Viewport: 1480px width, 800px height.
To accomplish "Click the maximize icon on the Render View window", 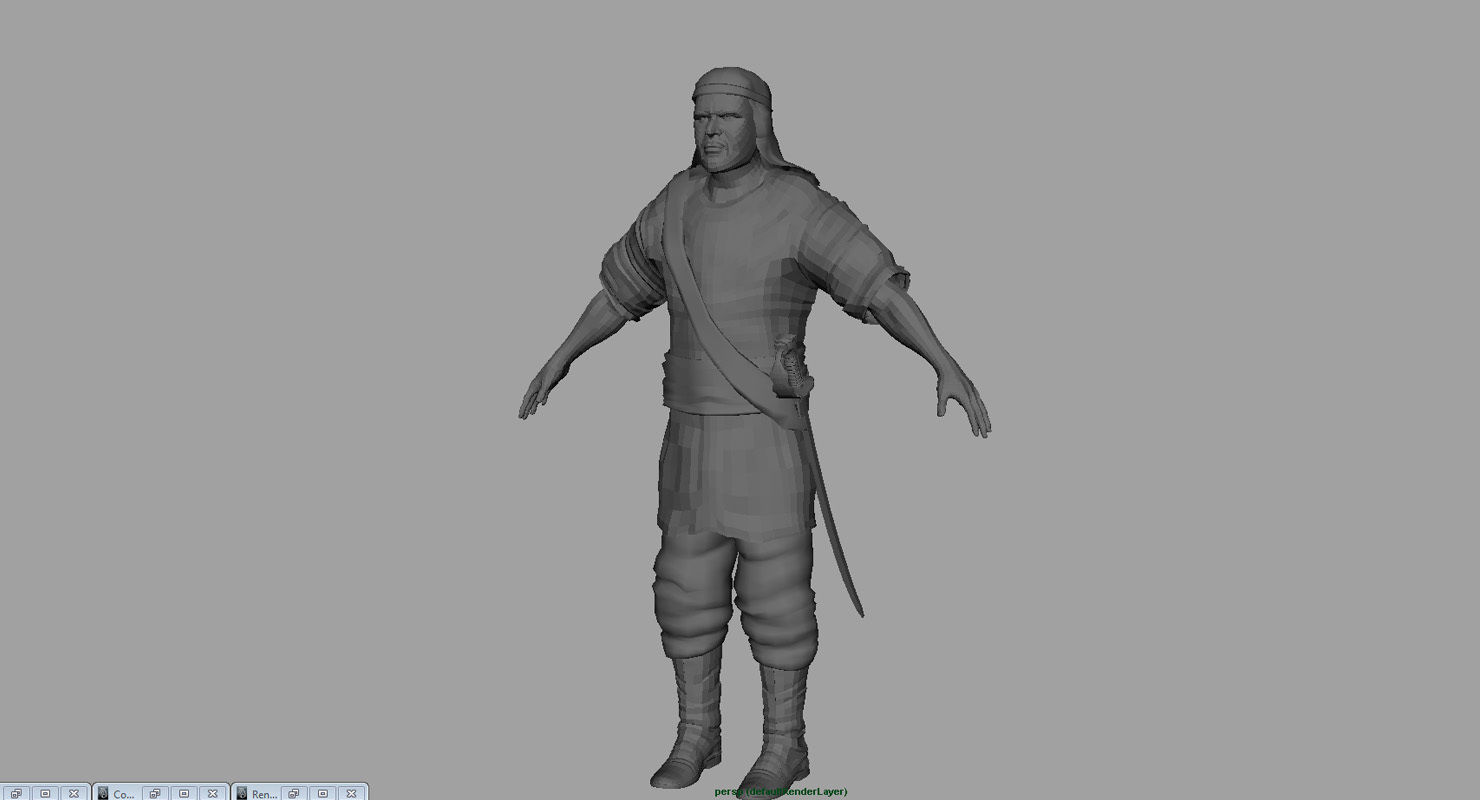I will tap(322, 793).
